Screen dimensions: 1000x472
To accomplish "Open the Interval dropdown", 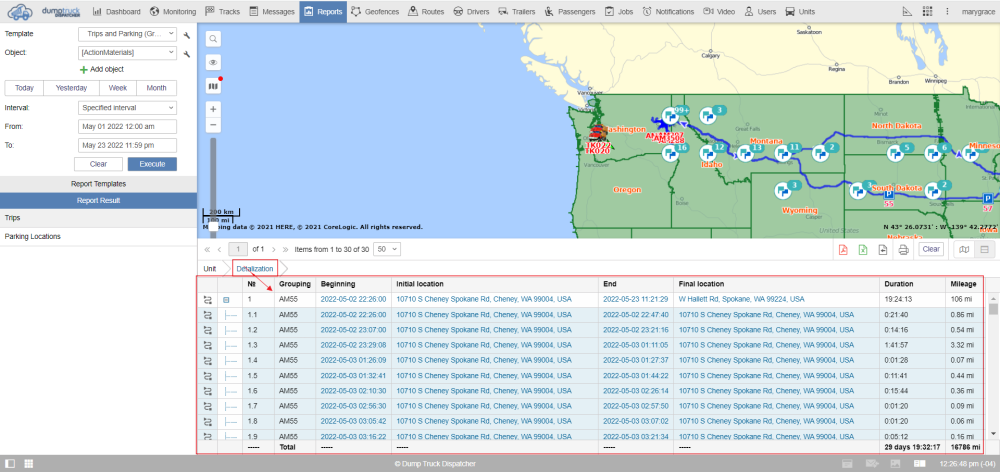I will click(127, 107).
